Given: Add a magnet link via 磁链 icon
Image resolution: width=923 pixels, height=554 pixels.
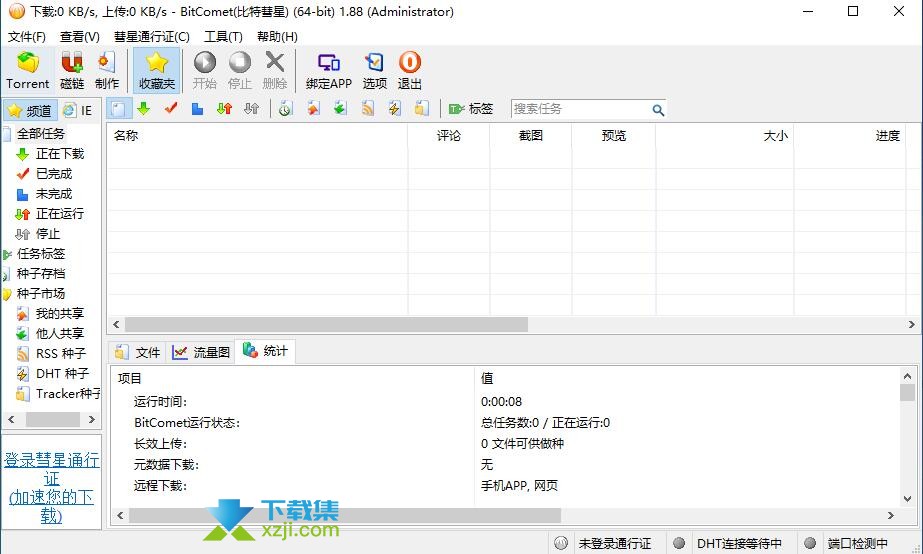Looking at the screenshot, I should [72, 71].
